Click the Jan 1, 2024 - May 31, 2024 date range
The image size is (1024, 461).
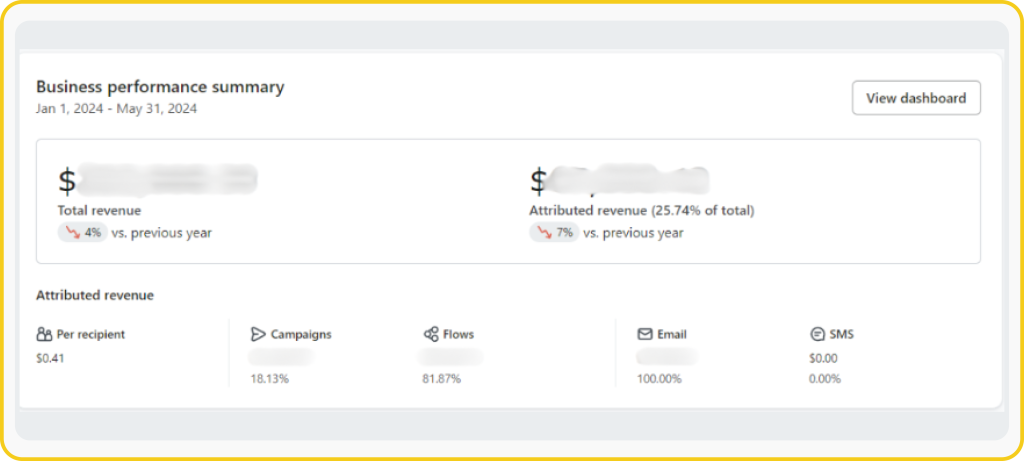116,108
